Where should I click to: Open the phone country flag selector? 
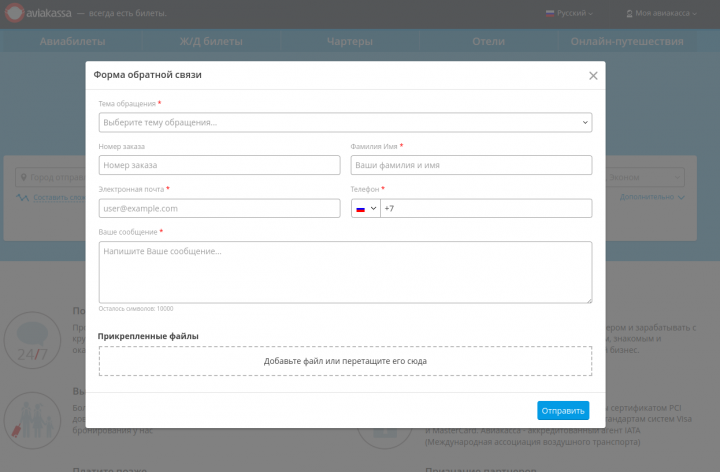coord(365,208)
